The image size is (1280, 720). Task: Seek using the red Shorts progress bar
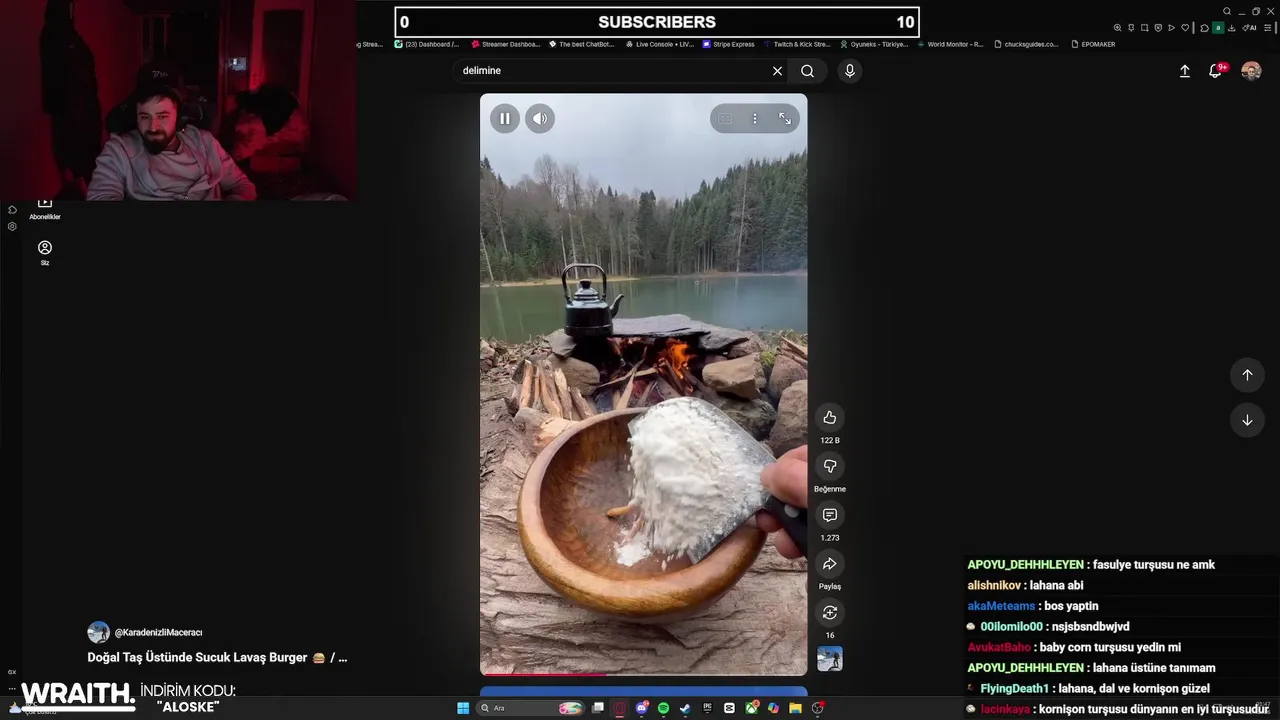coord(643,674)
